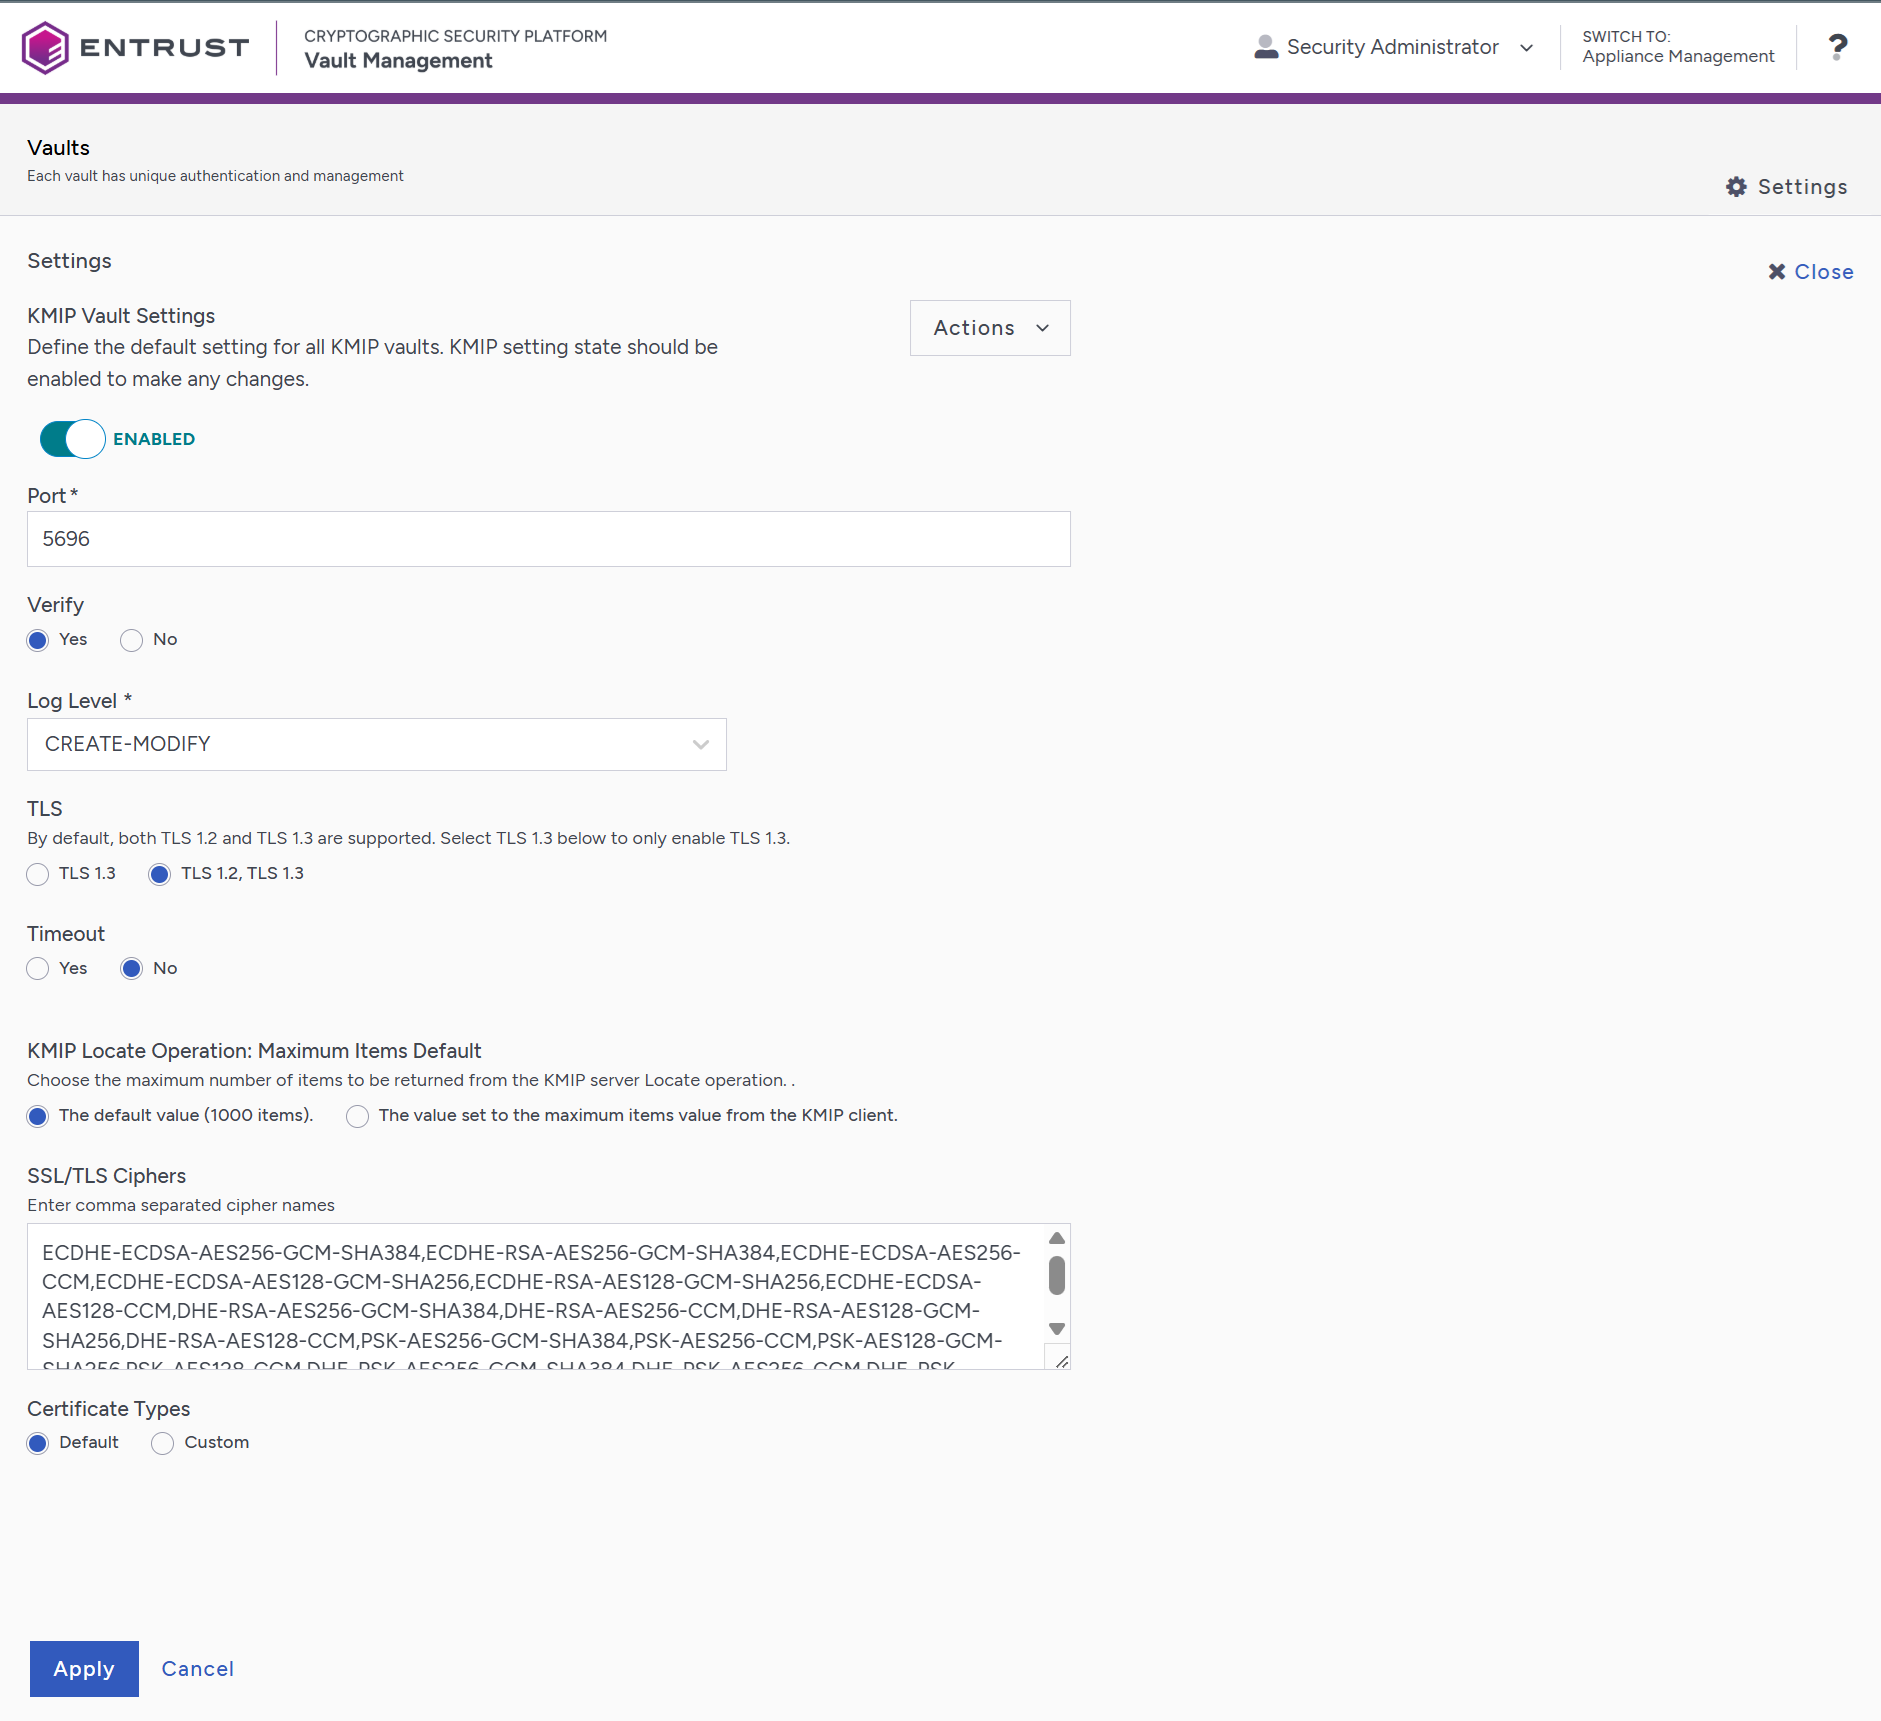
Task: Click the Vaults heading
Action: click(58, 148)
